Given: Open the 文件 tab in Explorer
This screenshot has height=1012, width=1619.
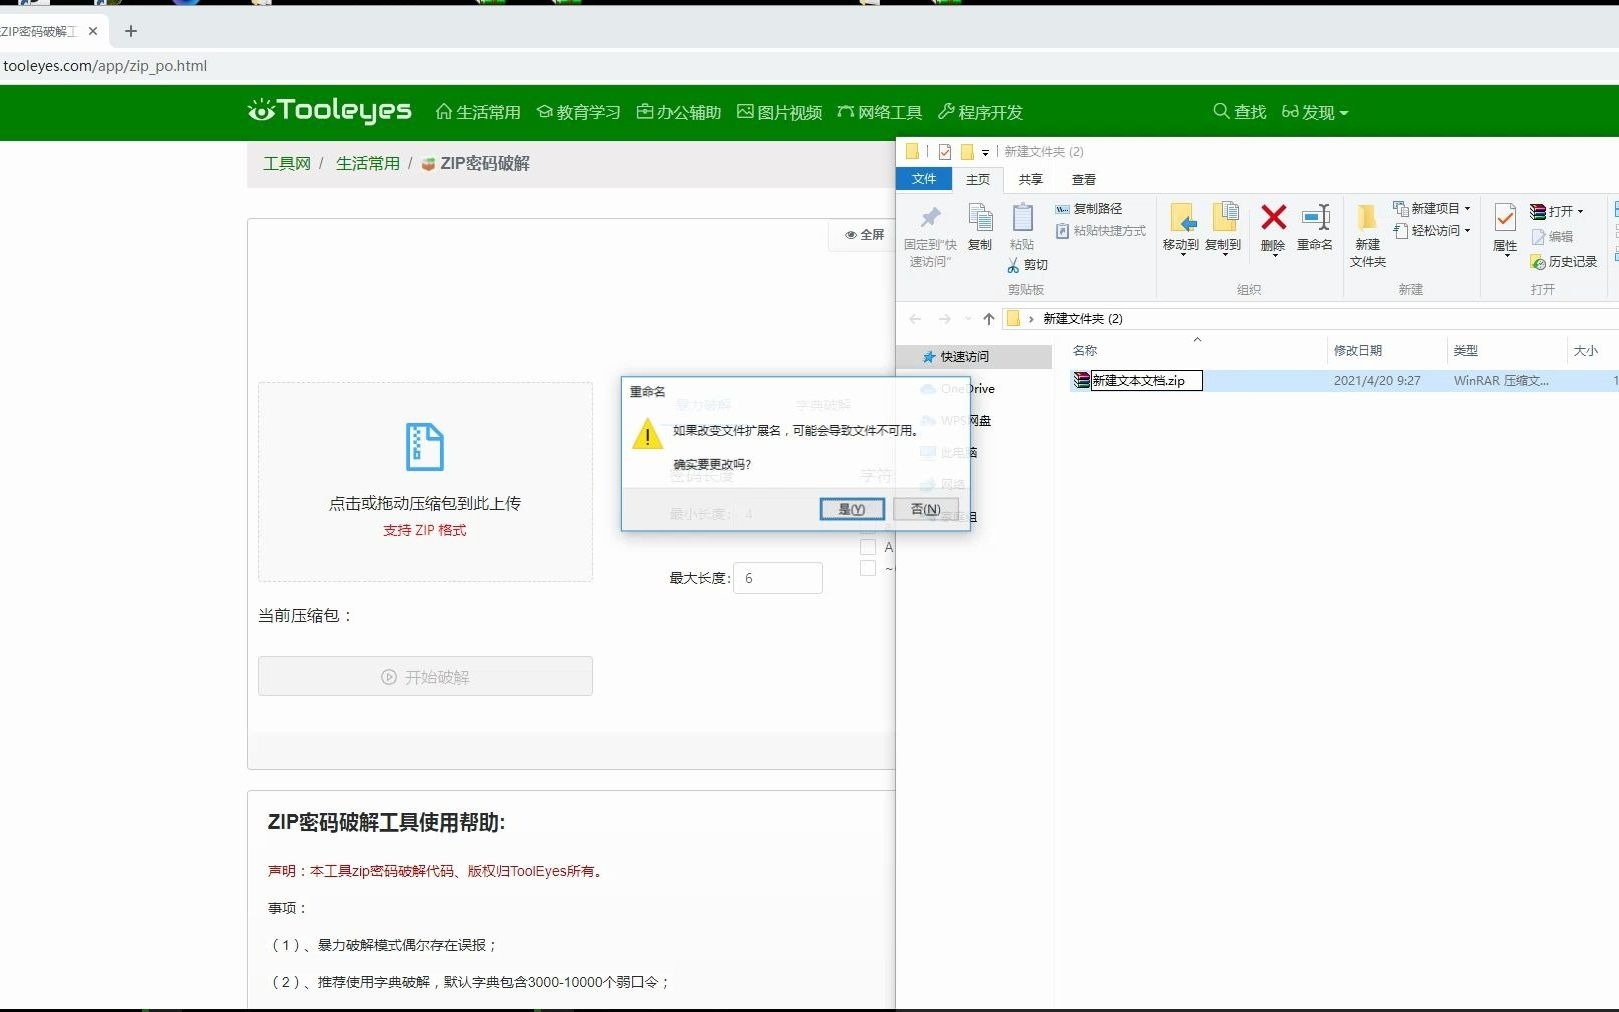Looking at the screenshot, I should pyautogui.click(x=924, y=179).
